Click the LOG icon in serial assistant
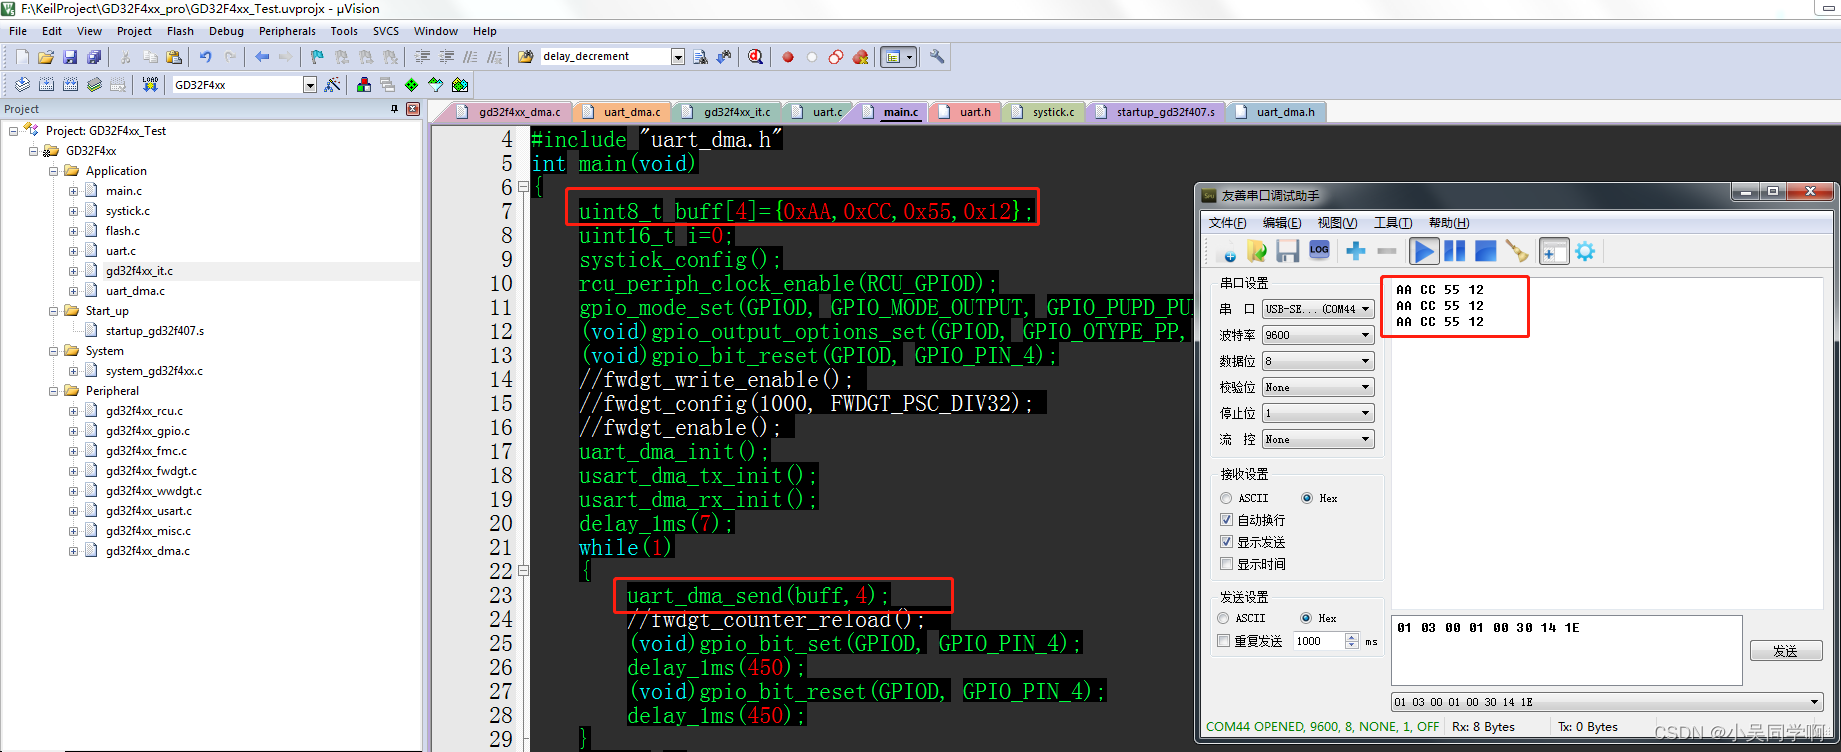Viewport: 1841px width, 752px height. [x=1319, y=251]
